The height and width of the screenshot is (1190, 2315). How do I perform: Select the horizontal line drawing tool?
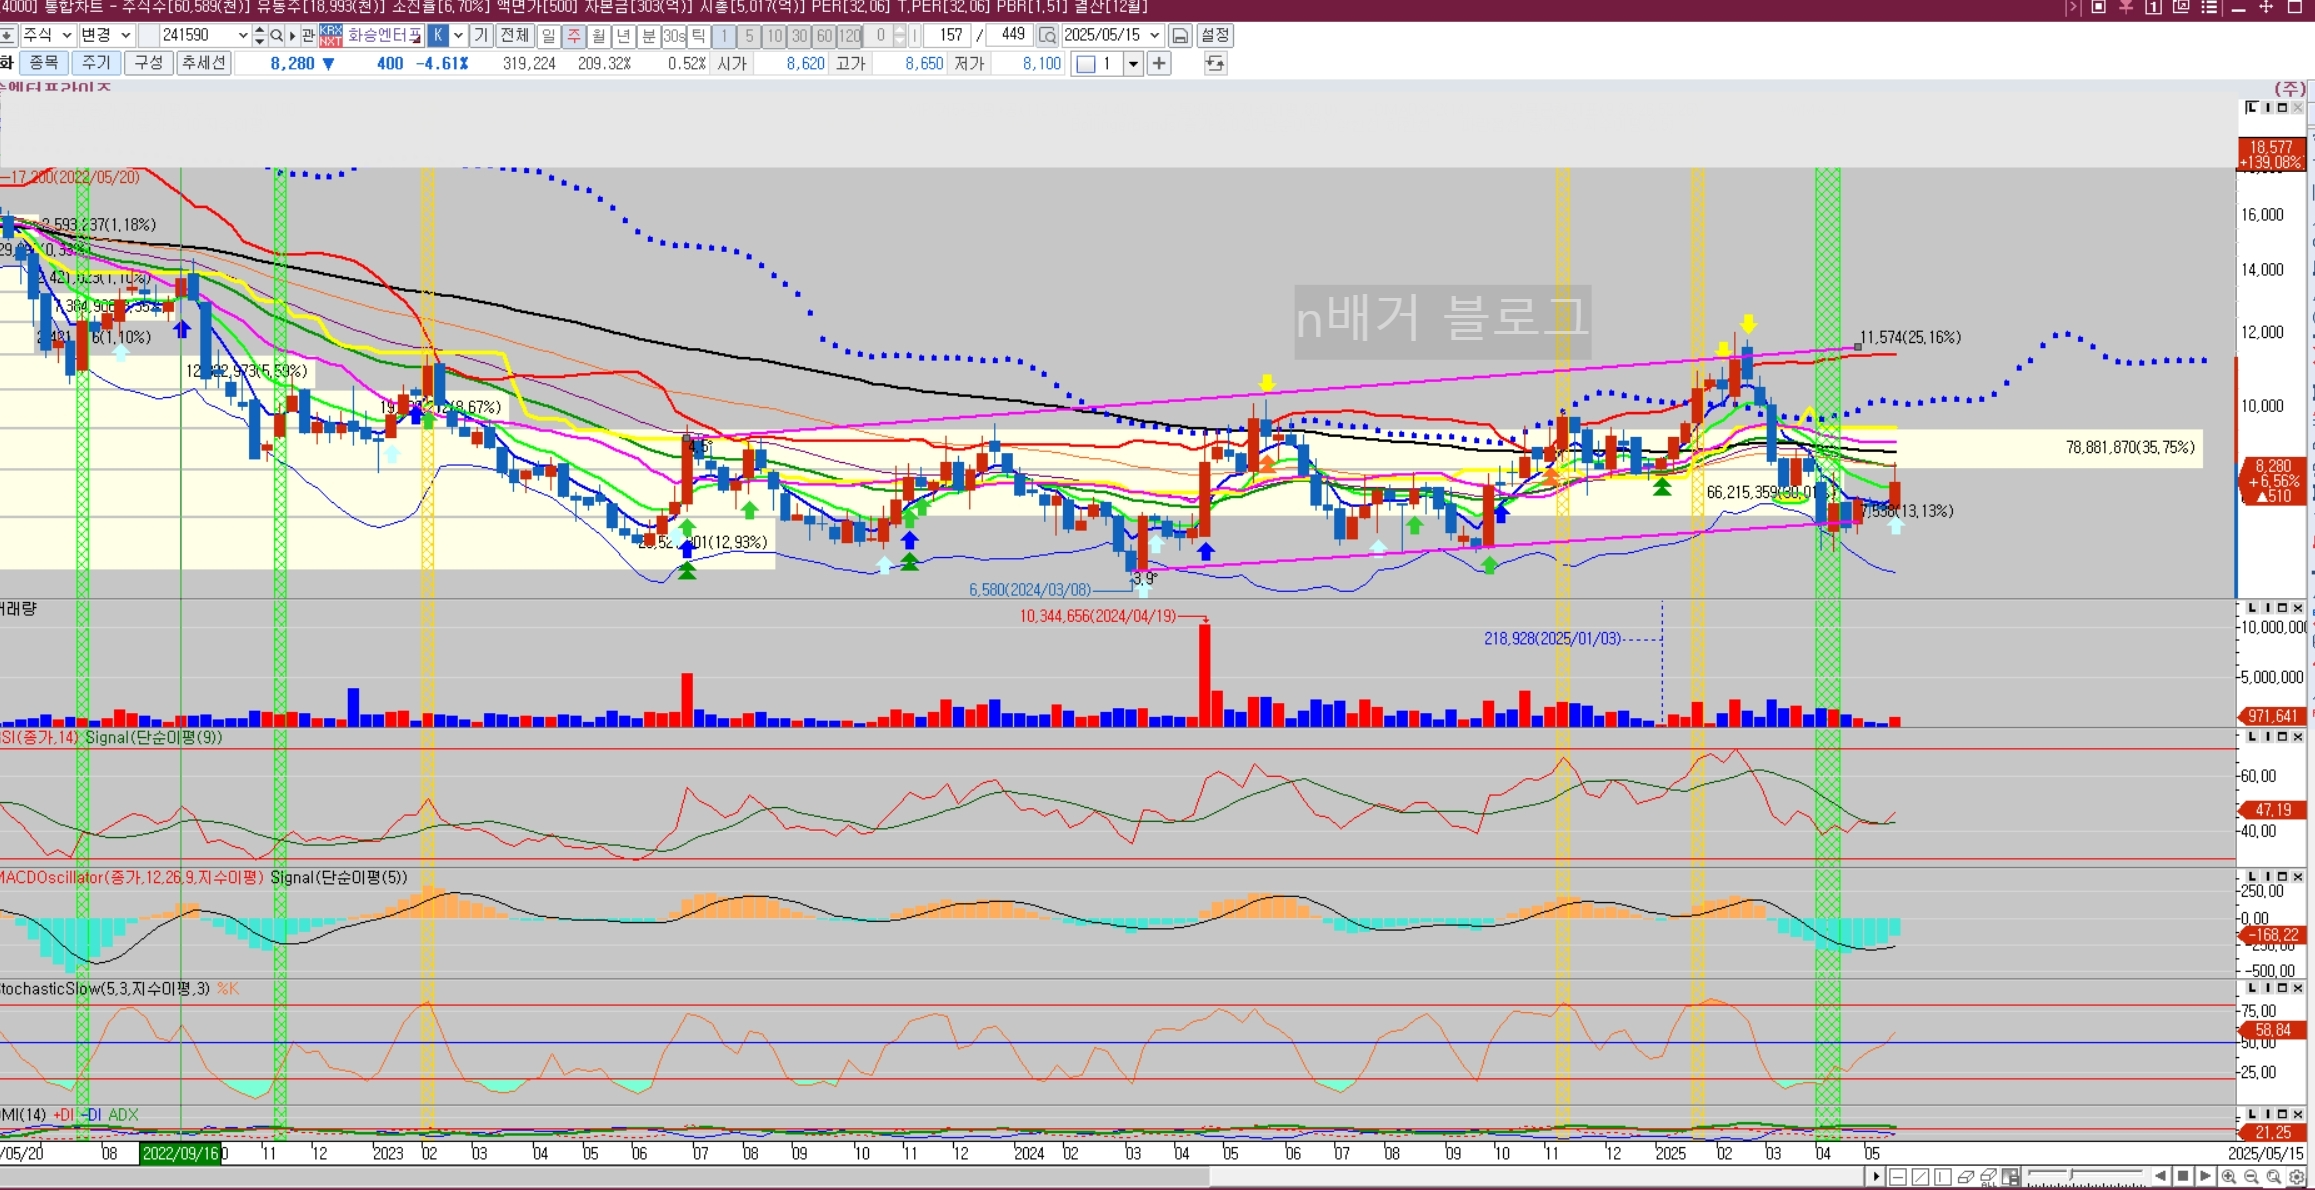coord(1898,1177)
